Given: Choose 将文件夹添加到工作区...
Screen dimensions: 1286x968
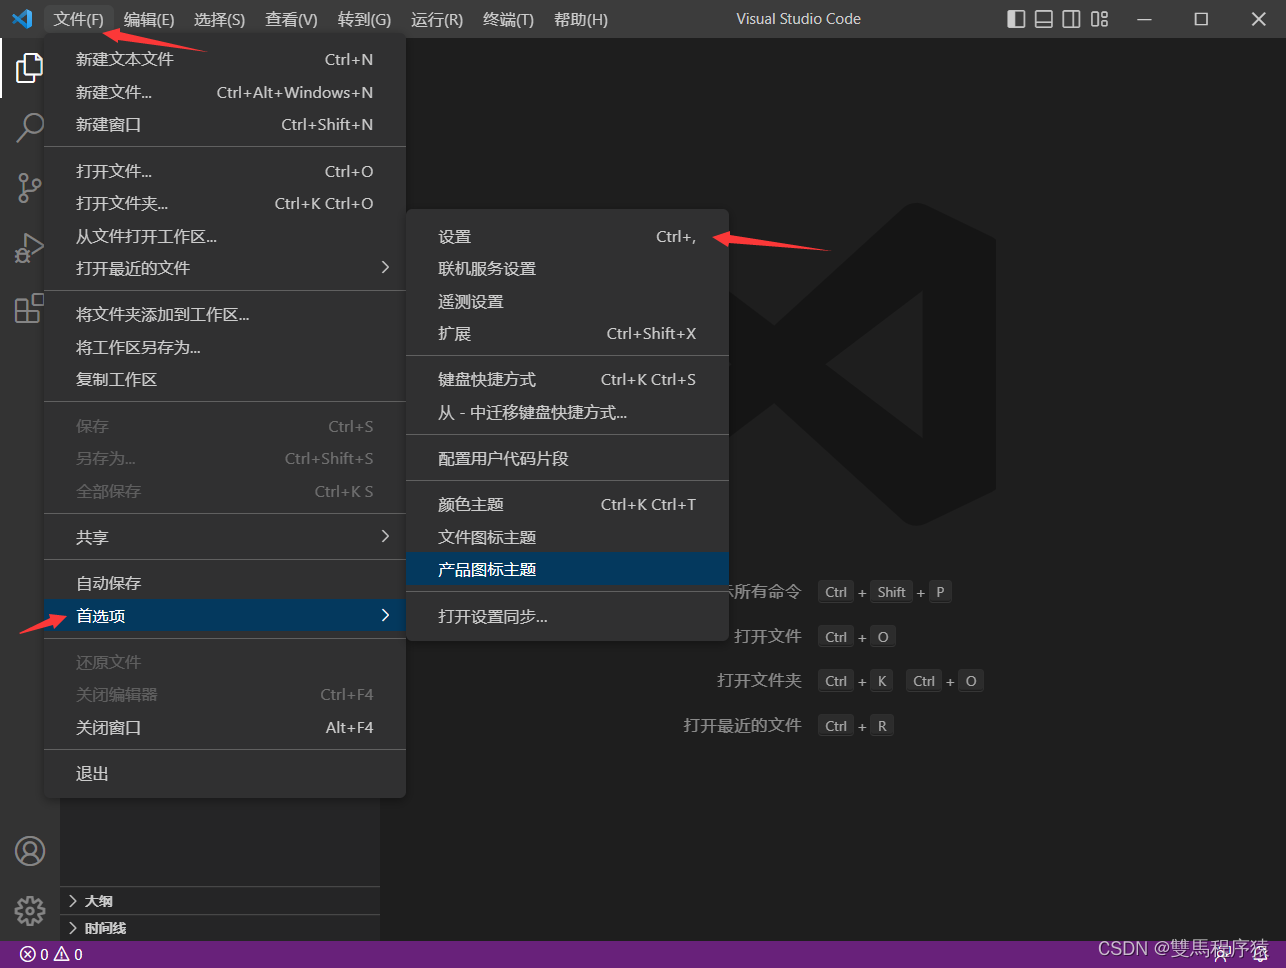Looking at the screenshot, I should pos(225,314).
